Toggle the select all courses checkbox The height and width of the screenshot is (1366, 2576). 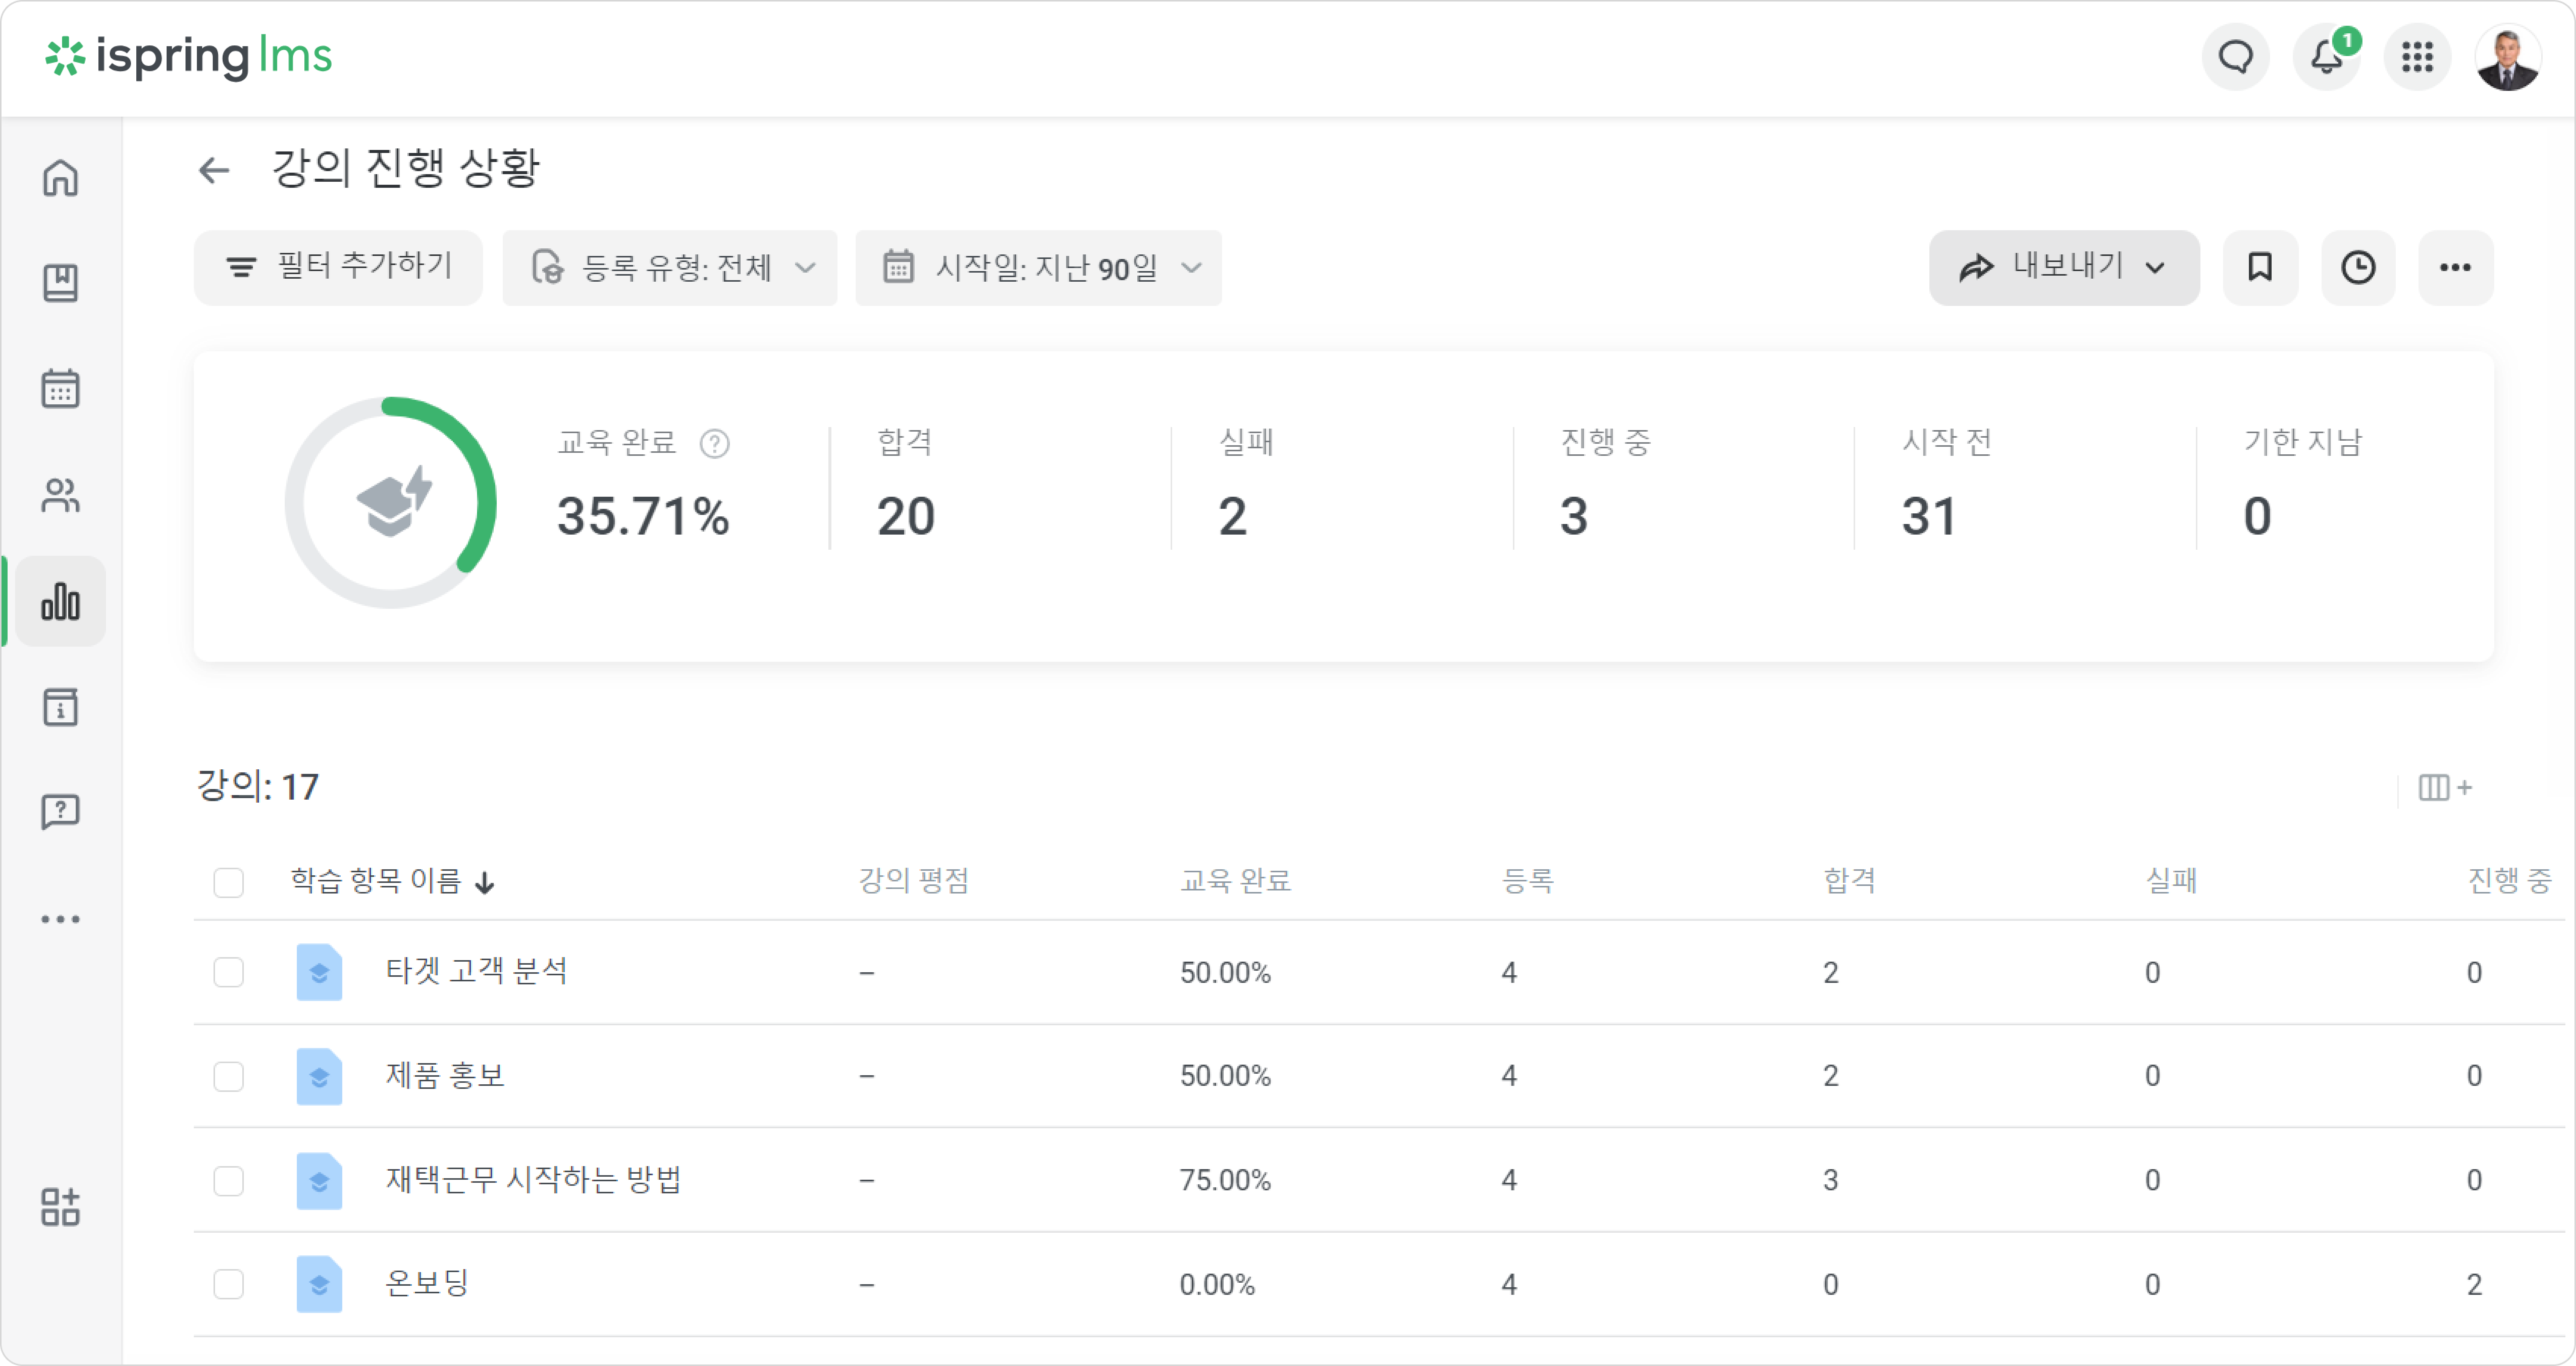[229, 882]
